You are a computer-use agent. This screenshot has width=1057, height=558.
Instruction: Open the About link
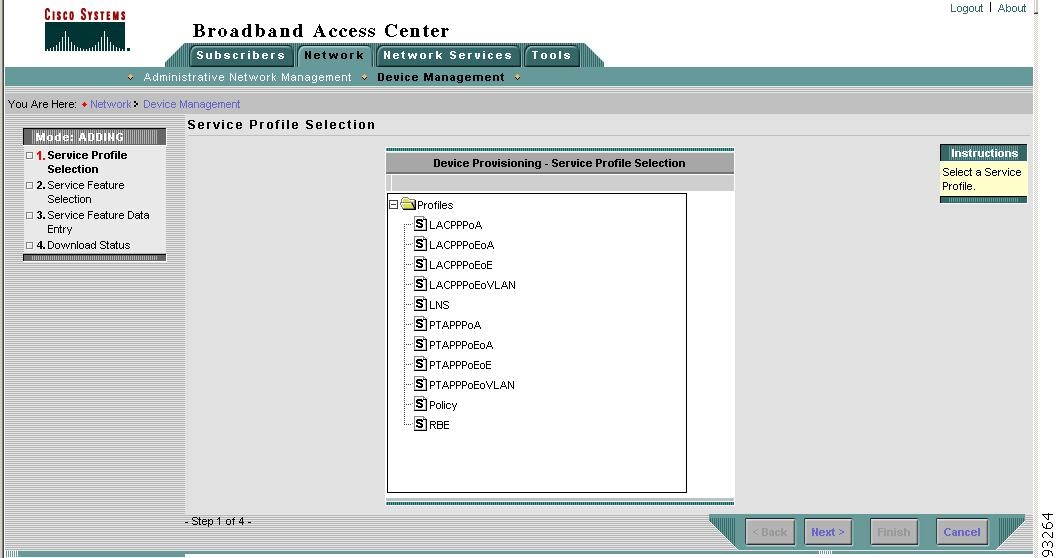pos(1012,8)
